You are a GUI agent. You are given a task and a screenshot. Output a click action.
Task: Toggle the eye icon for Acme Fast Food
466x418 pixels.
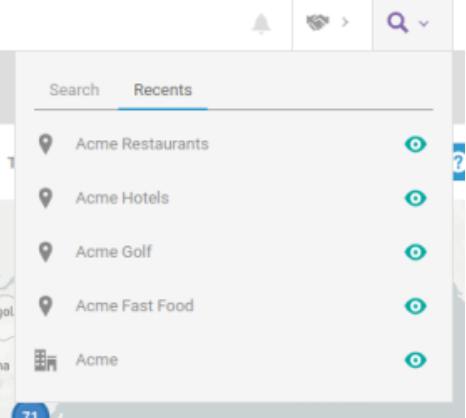[x=415, y=306]
